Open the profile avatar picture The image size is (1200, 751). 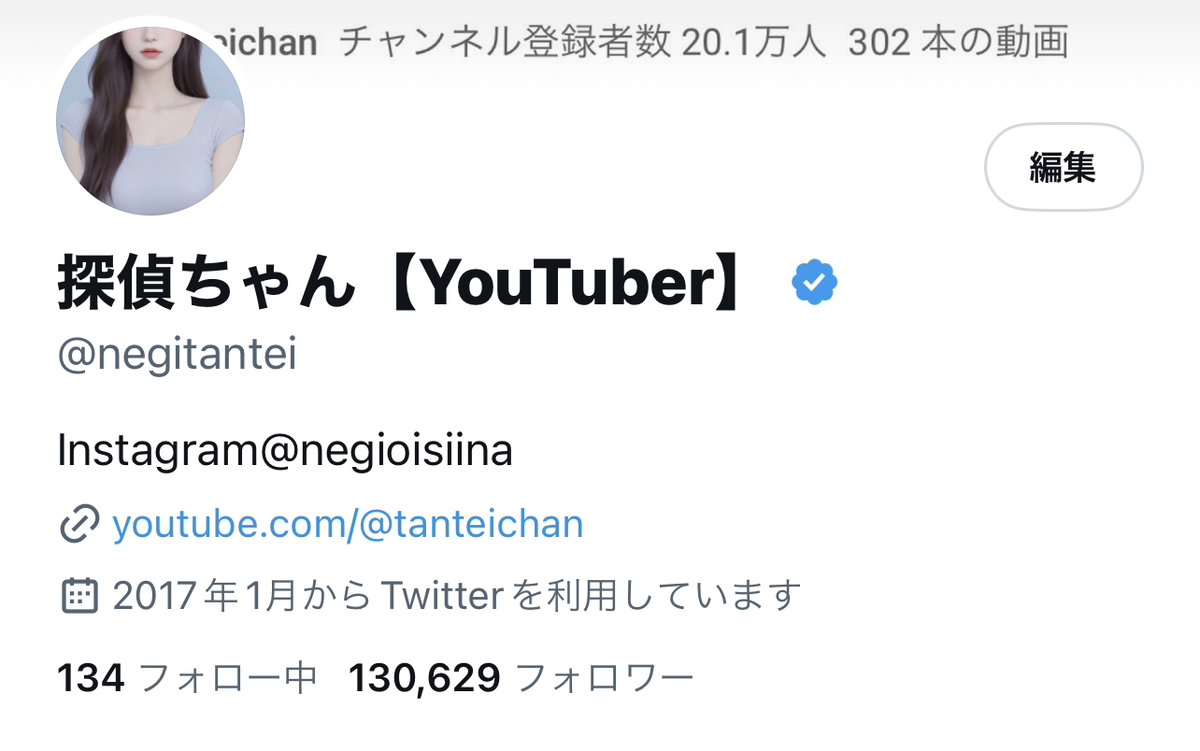150,120
